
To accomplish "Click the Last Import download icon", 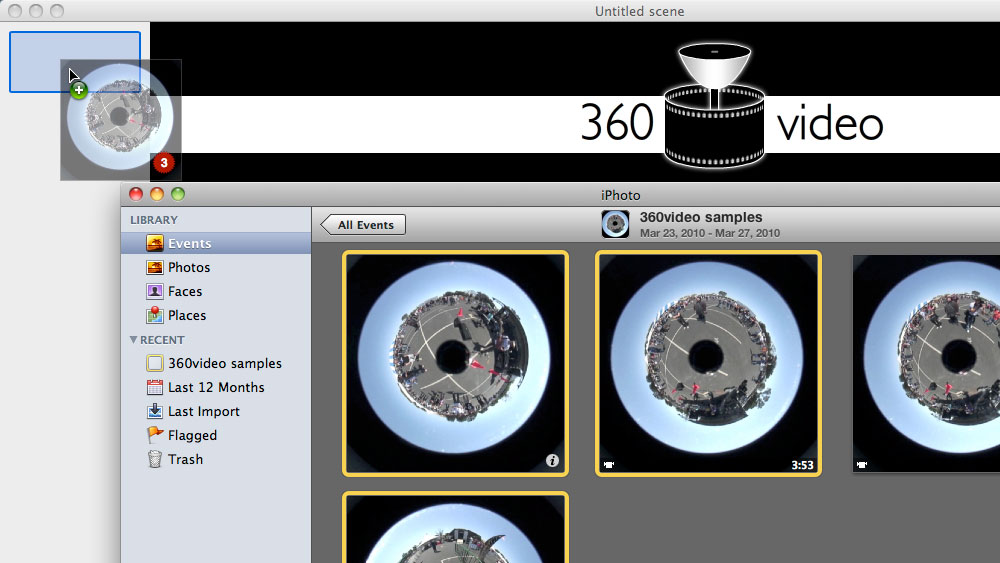I will click(x=155, y=411).
